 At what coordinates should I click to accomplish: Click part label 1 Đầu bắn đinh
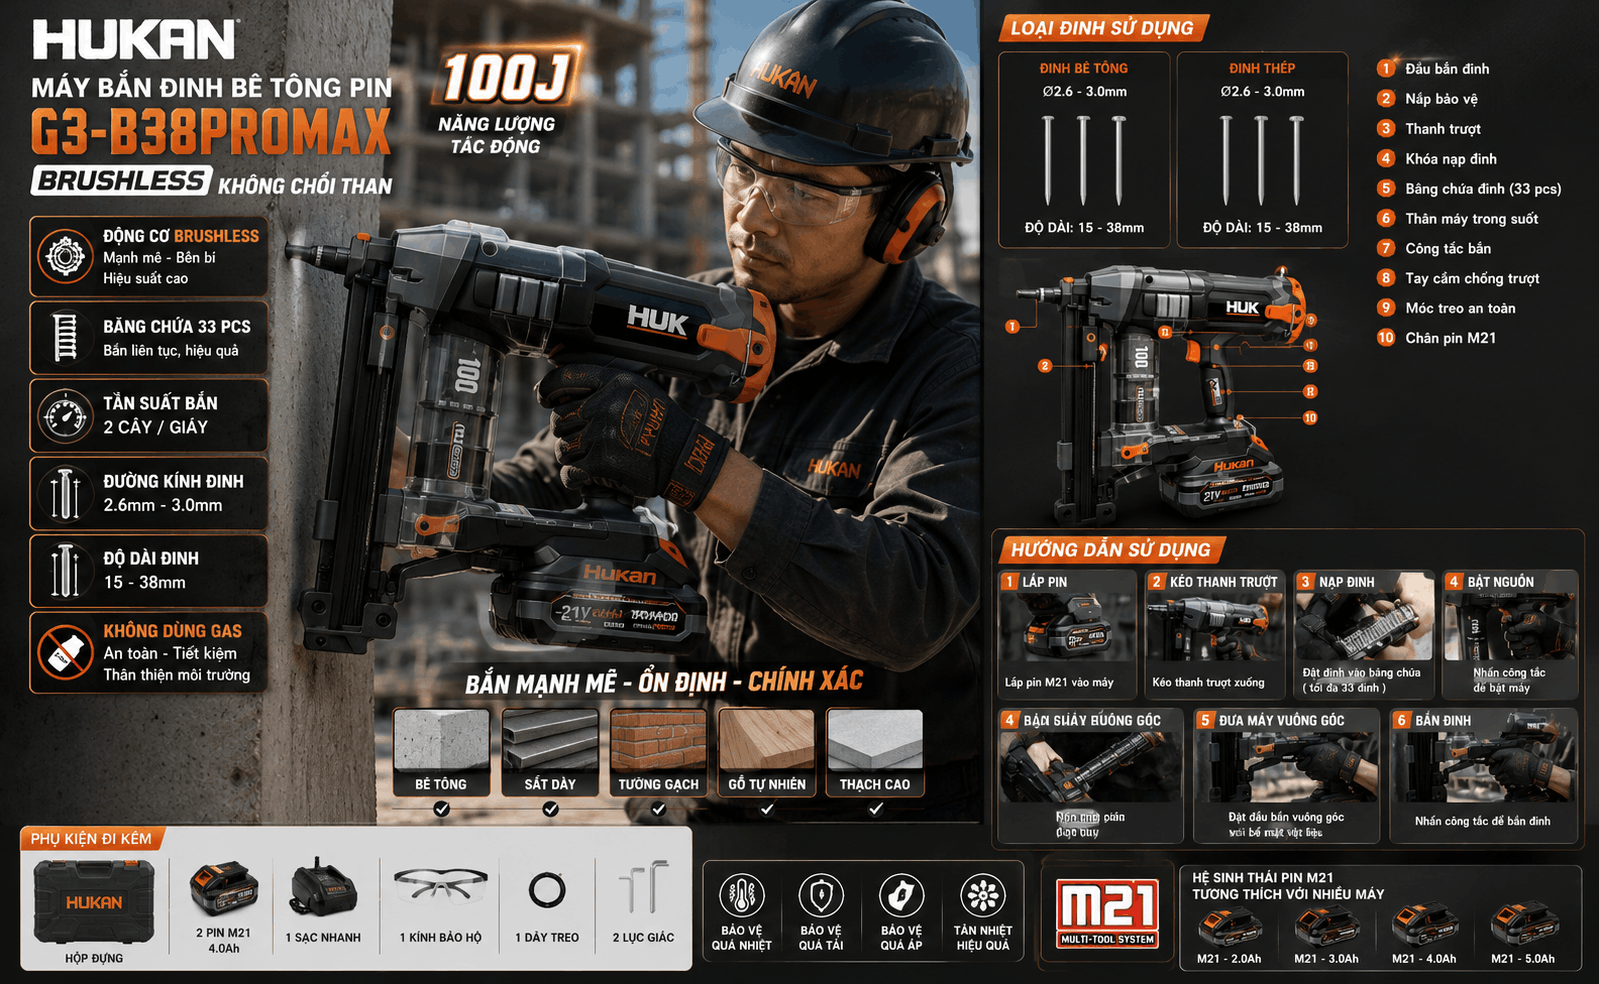pos(1433,68)
